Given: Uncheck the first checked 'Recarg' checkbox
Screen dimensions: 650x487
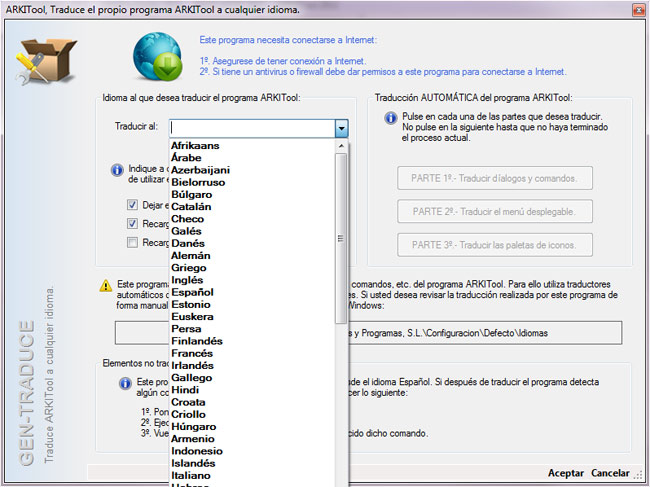Looking at the screenshot, I should pos(132,223).
